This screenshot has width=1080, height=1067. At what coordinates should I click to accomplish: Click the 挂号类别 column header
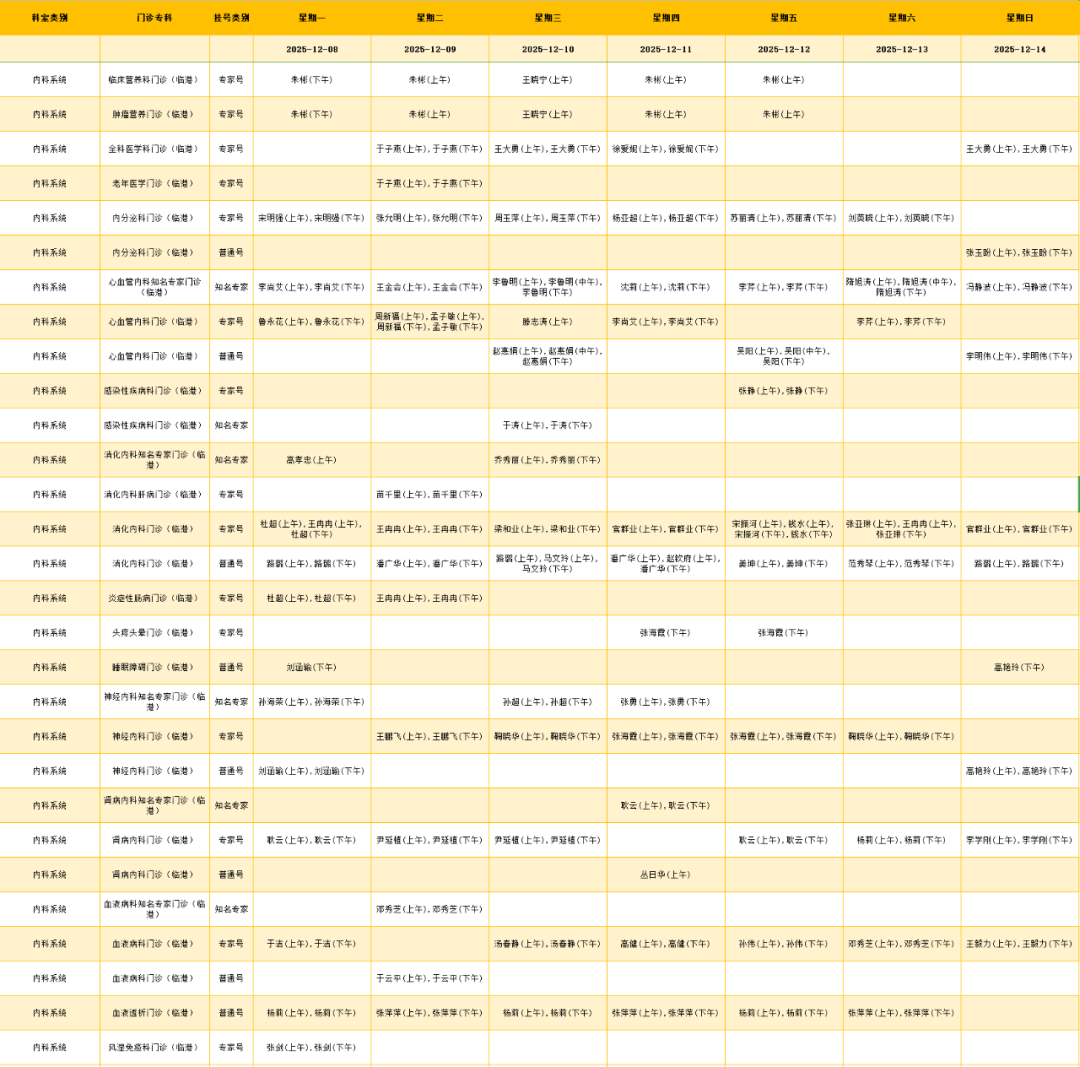231,18
